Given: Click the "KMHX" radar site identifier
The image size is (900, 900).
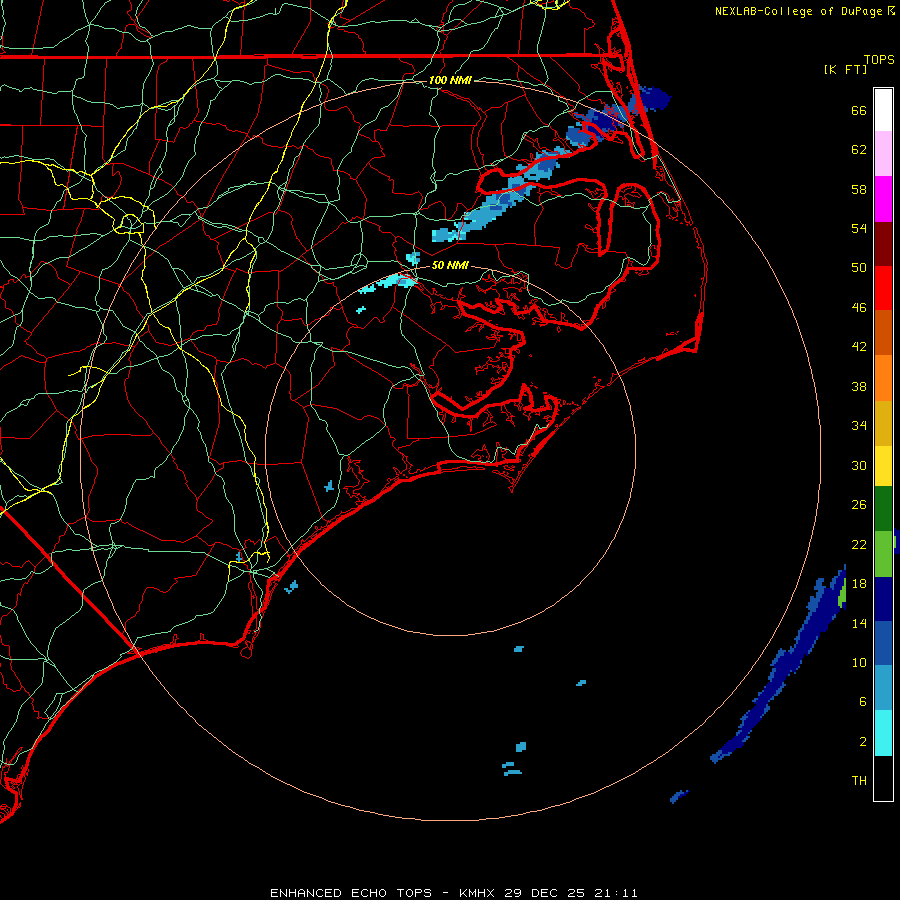Looking at the screenshot, I should pyautogui.click(x=476, y=893).
